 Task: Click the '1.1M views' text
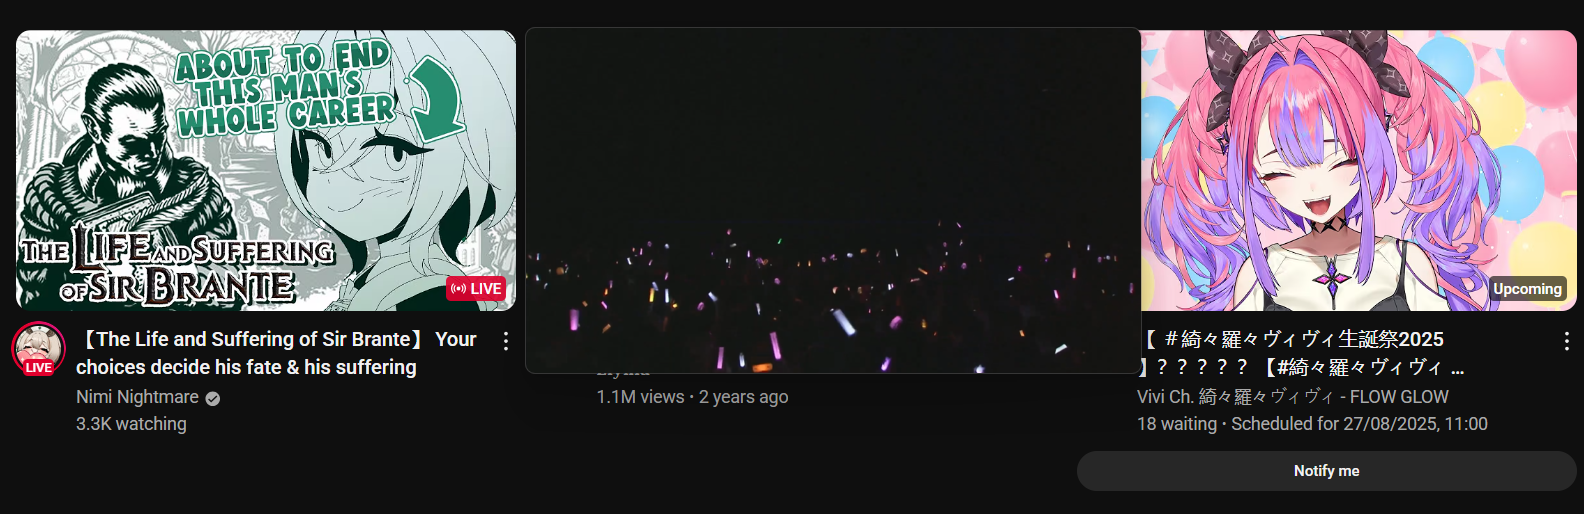click(640, 397)
